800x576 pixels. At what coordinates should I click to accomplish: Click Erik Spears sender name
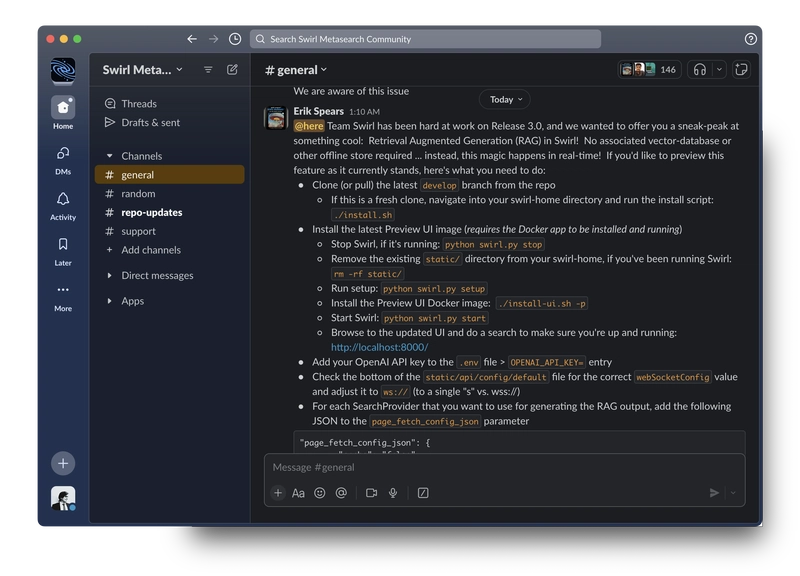318,111
